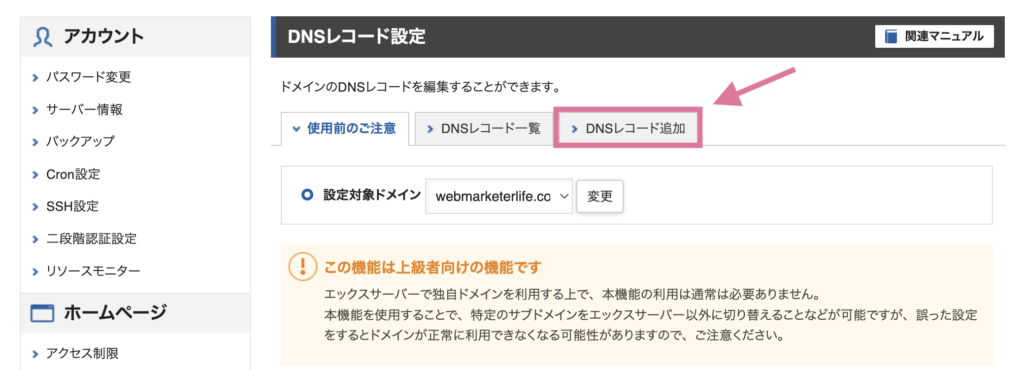Screen dimensions: 1024x370
Task: Click the book icon beside 関連マニュアル
Action: (x=891, y=37)
